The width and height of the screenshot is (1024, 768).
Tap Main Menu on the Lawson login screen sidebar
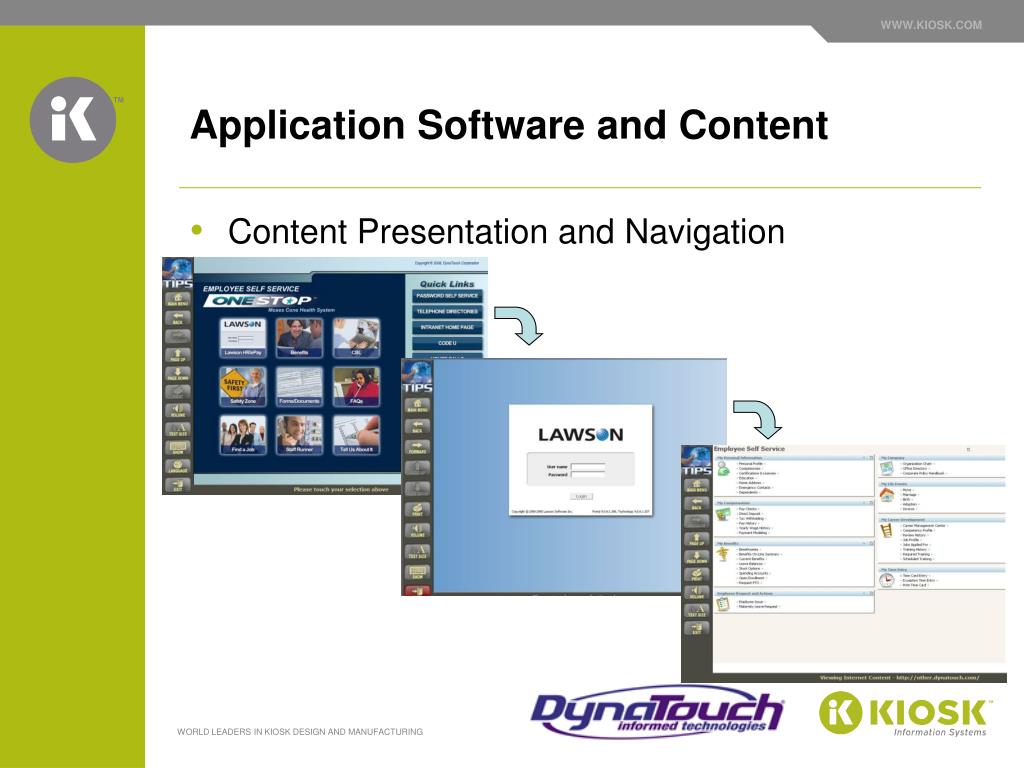(x=417, y=406)
